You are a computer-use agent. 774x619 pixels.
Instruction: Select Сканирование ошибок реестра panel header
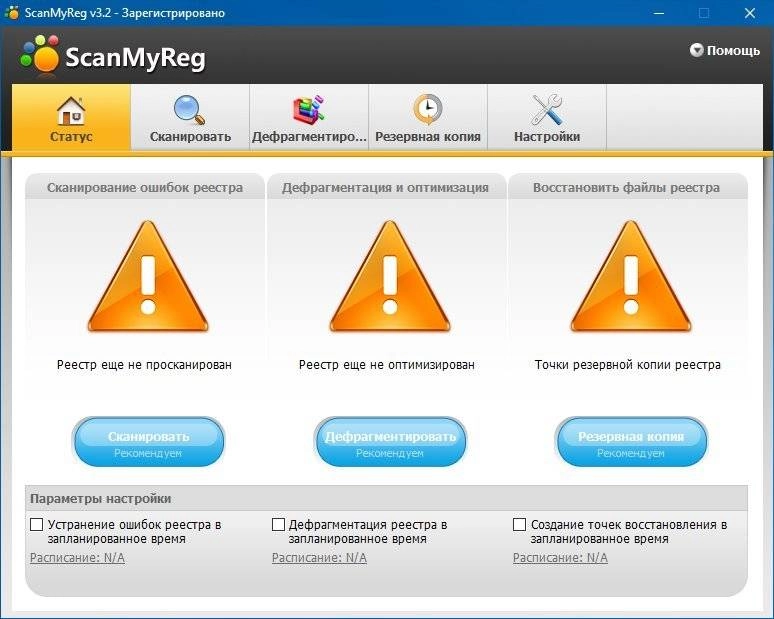[x=145, y=188]
